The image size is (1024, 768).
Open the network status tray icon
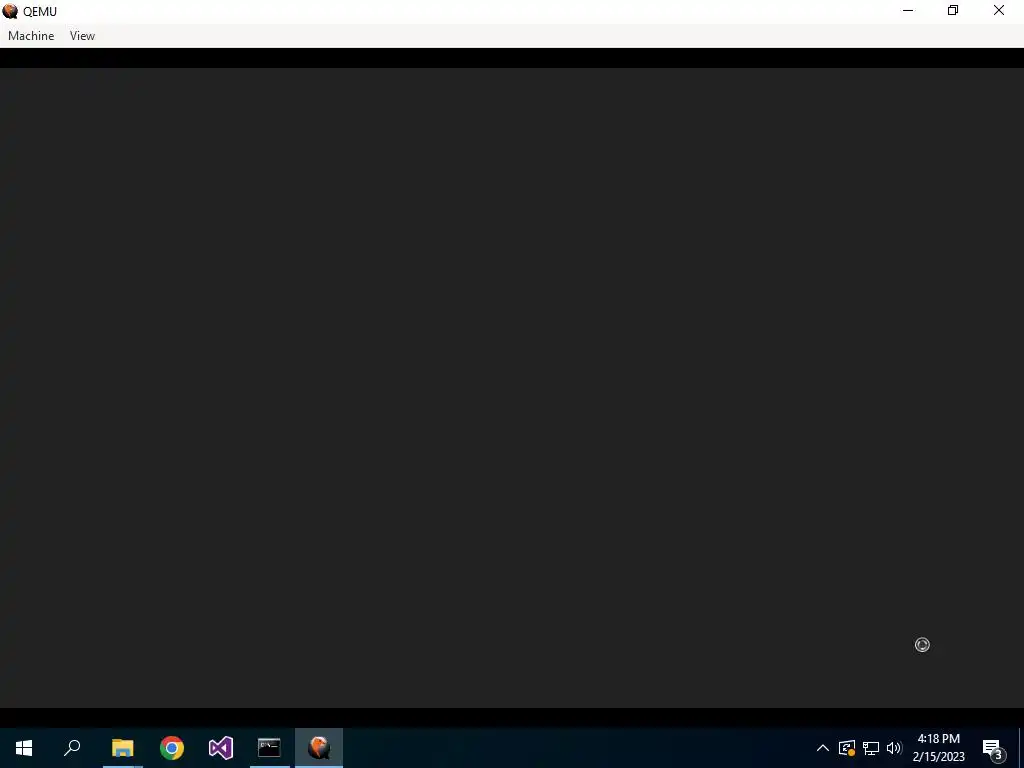[x=871, y=748]
